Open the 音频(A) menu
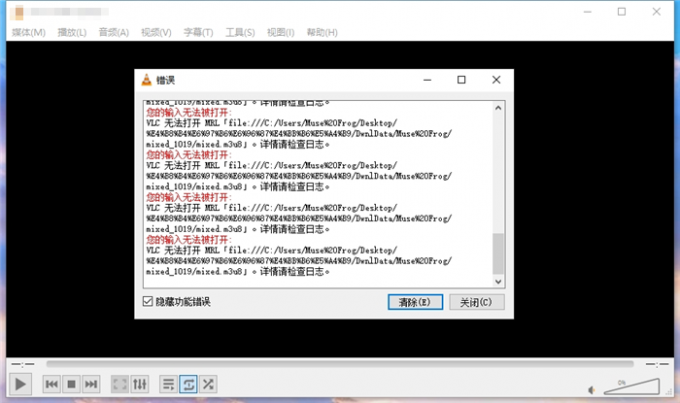The width and height of the screenshot is (680, 403). (114, 32)
